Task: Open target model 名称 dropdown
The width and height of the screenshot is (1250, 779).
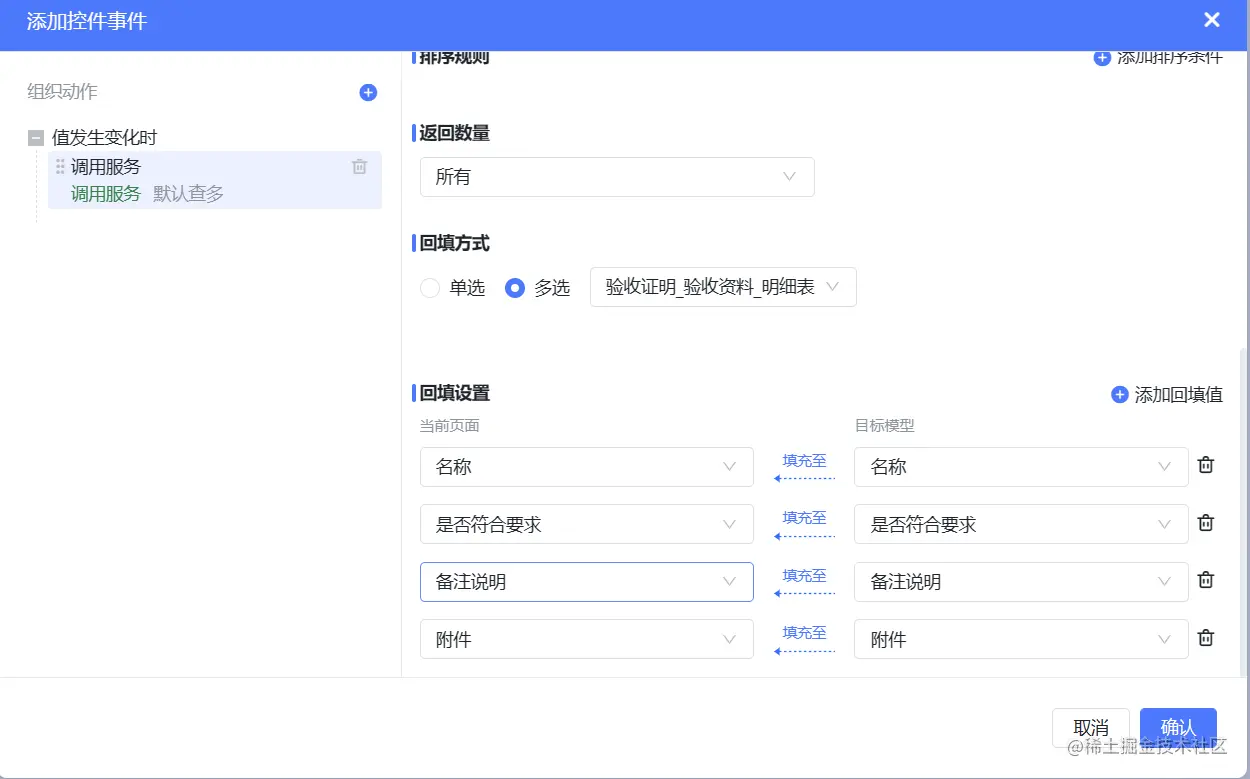Action: [x=1021, y=467]
